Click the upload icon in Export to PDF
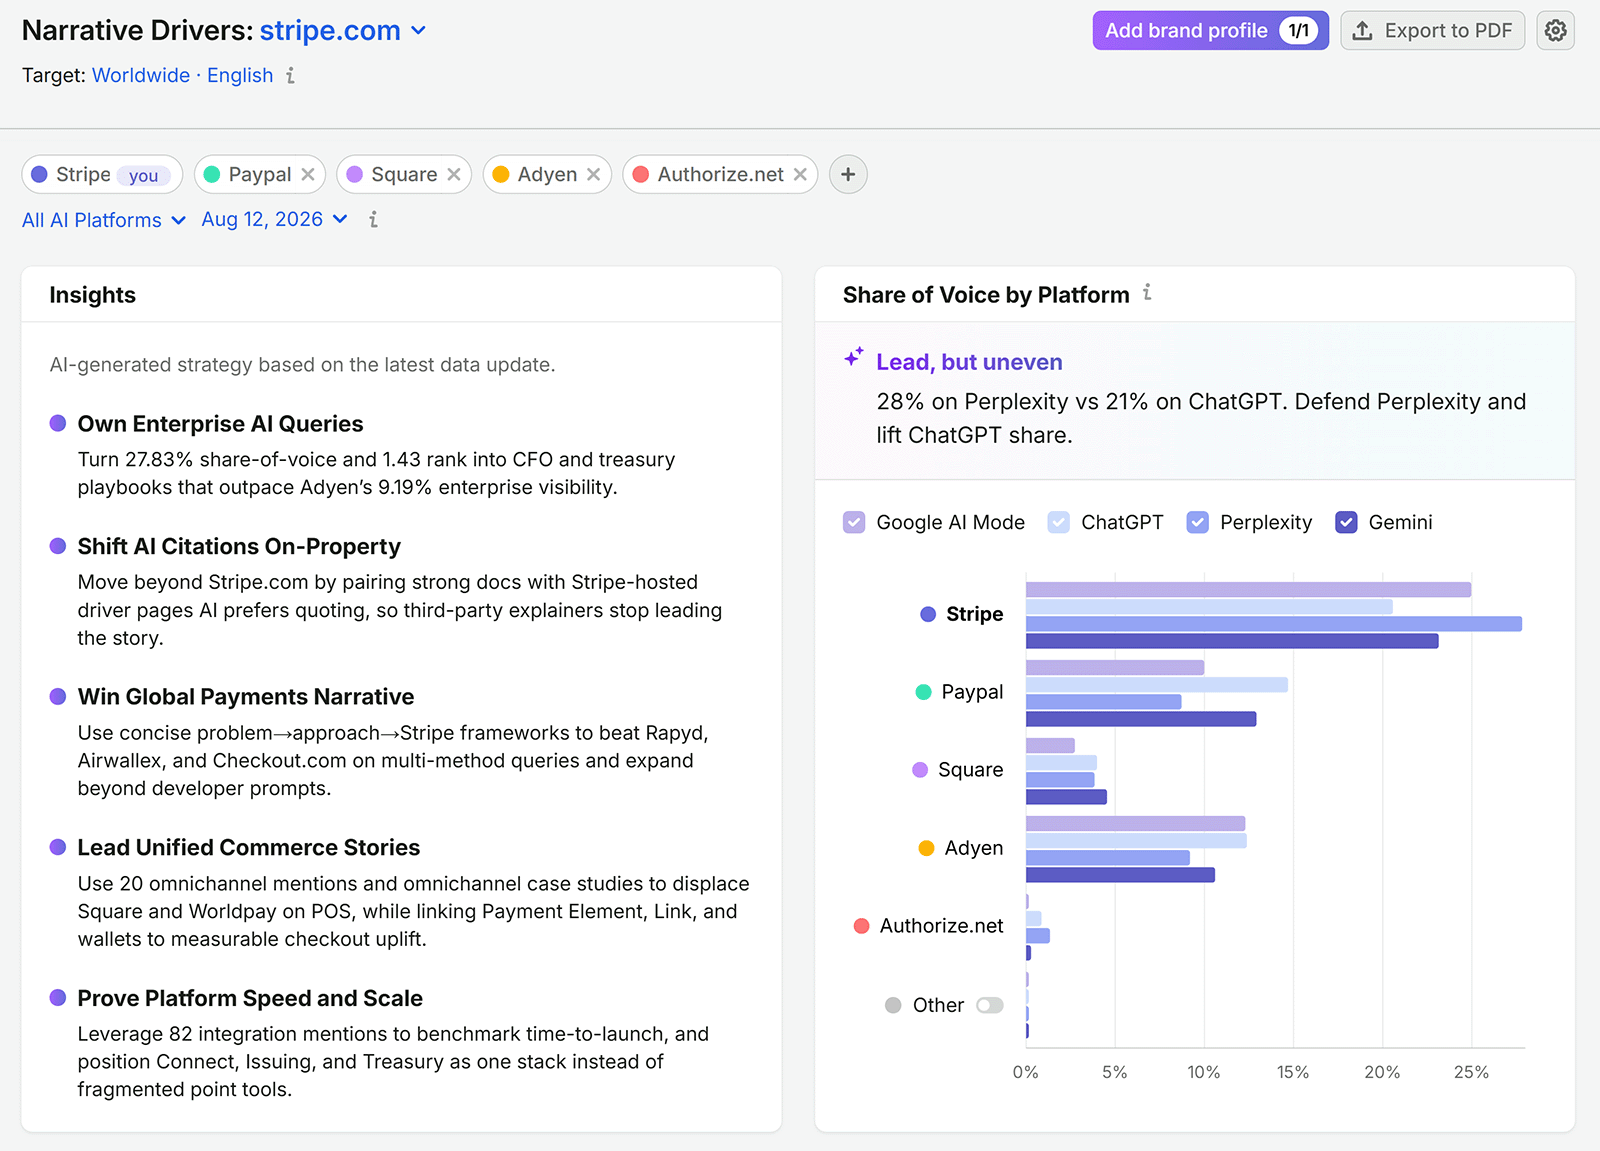The image size is (1600, 1151). pos(1362,31)
